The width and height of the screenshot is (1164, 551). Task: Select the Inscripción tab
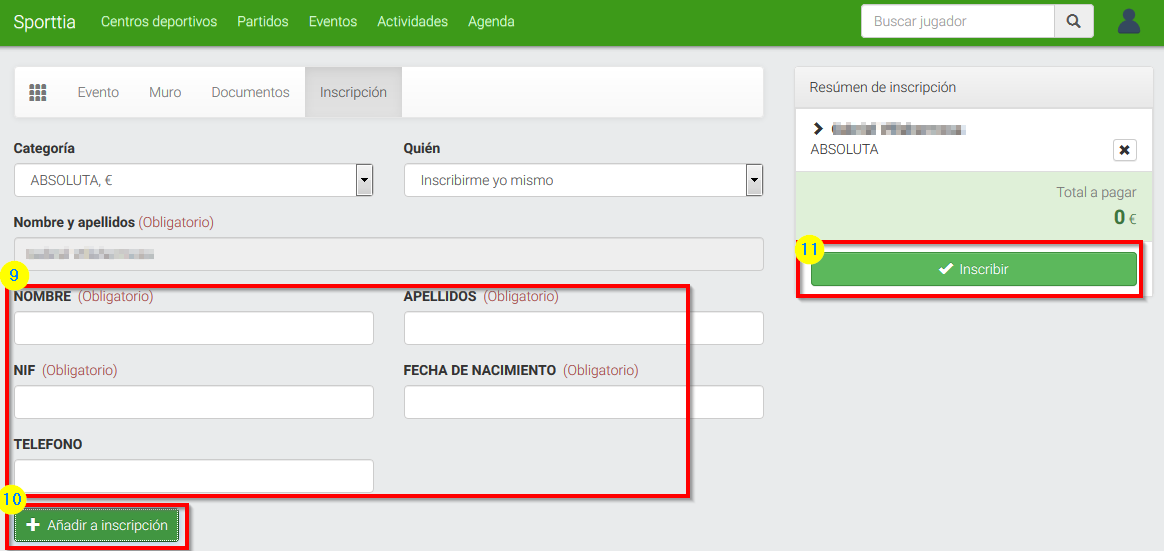pyautogui.click(x=353, y=92)
